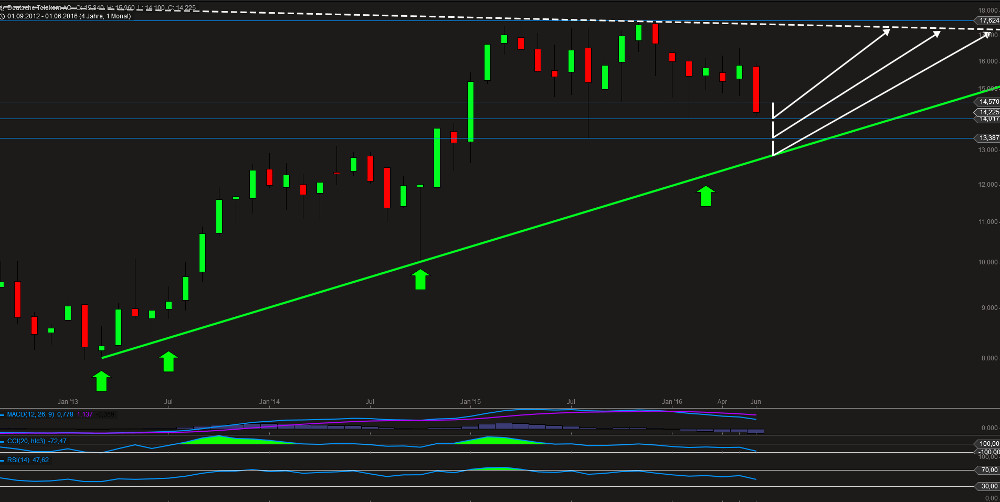This screenshot has width=1000, height=502.
Task: Click the Jan '14 time axis label
Action: click(x=268, y=401)
